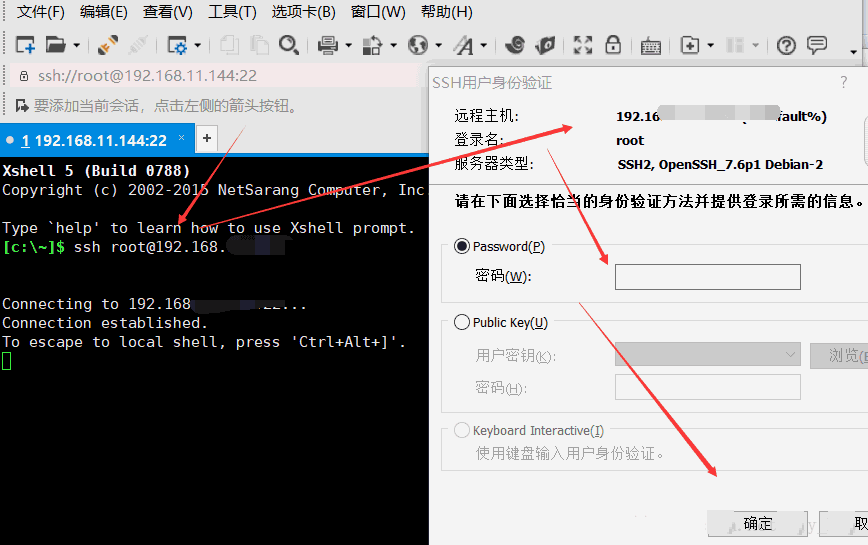Viewport: 868px width, 545px height.
Task: Click the greyed-out Paste toolbar icon
Action: tap(259, 45)
